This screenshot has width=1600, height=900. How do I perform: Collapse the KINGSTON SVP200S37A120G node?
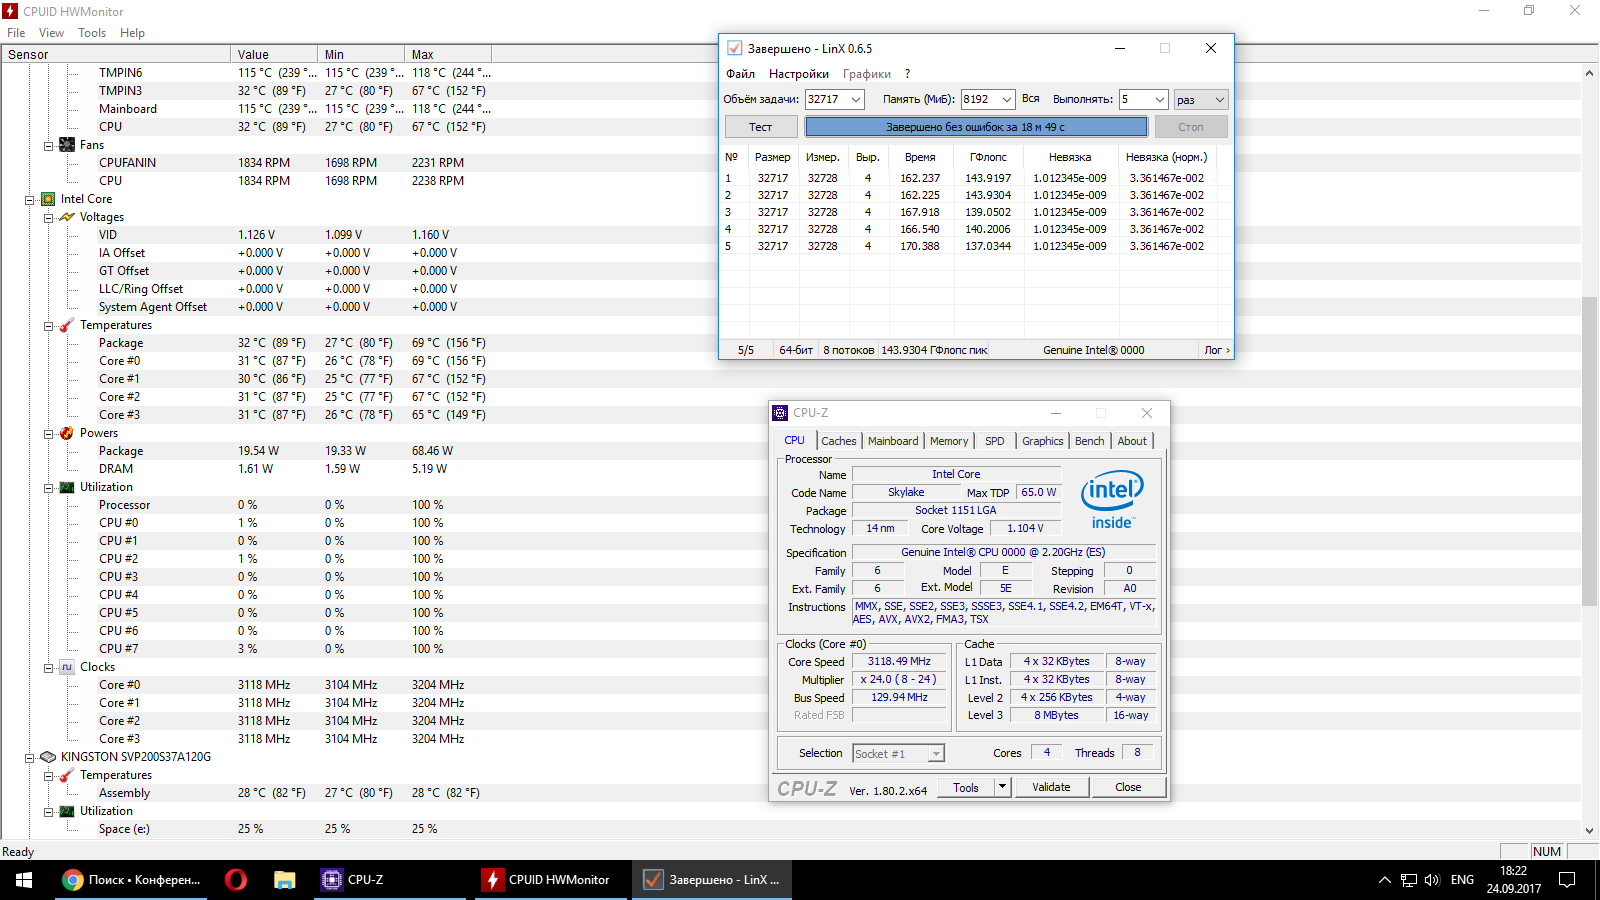tap(29, 757)
